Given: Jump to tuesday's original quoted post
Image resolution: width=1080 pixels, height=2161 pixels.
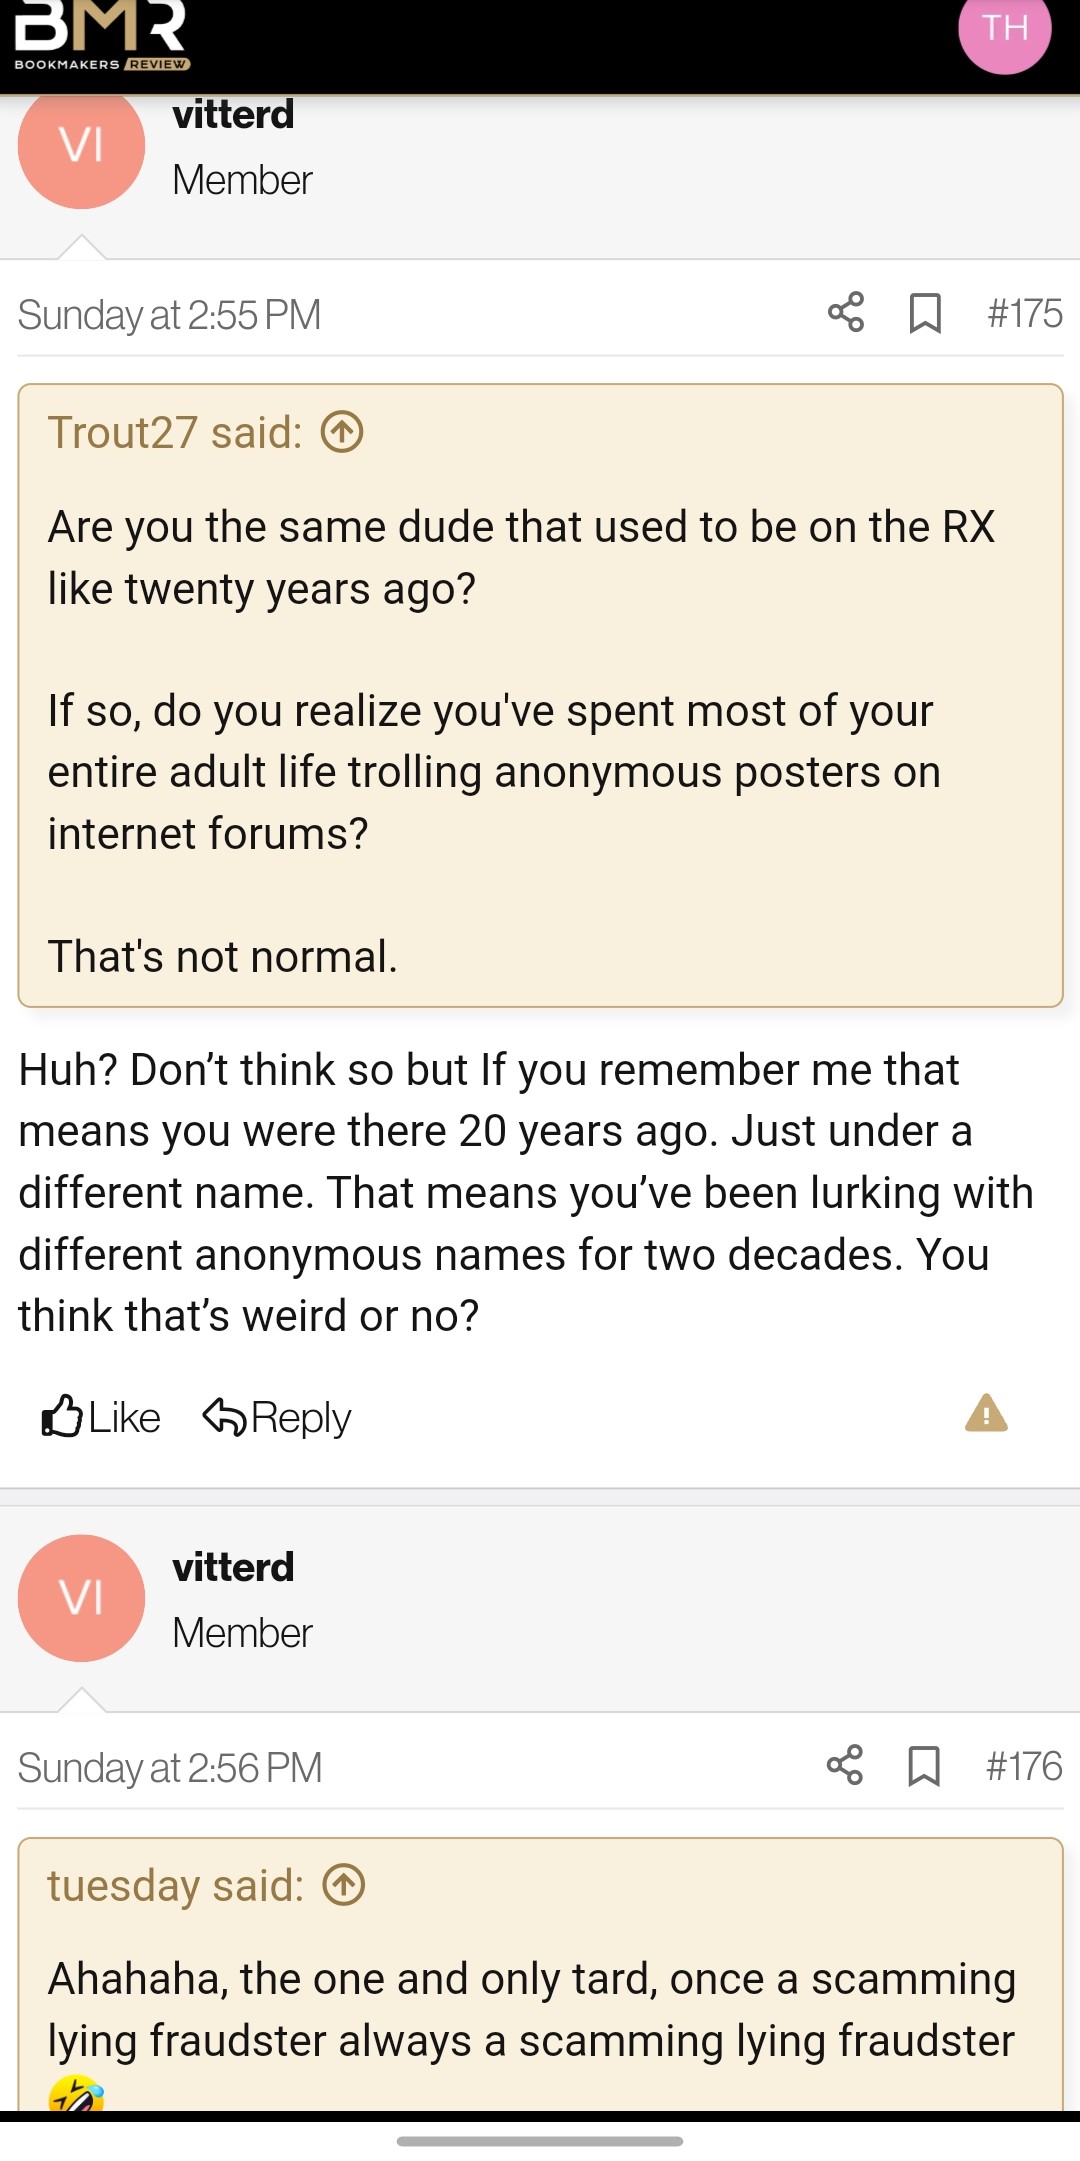Looking at the screenshot, I should pos(344,1886).
